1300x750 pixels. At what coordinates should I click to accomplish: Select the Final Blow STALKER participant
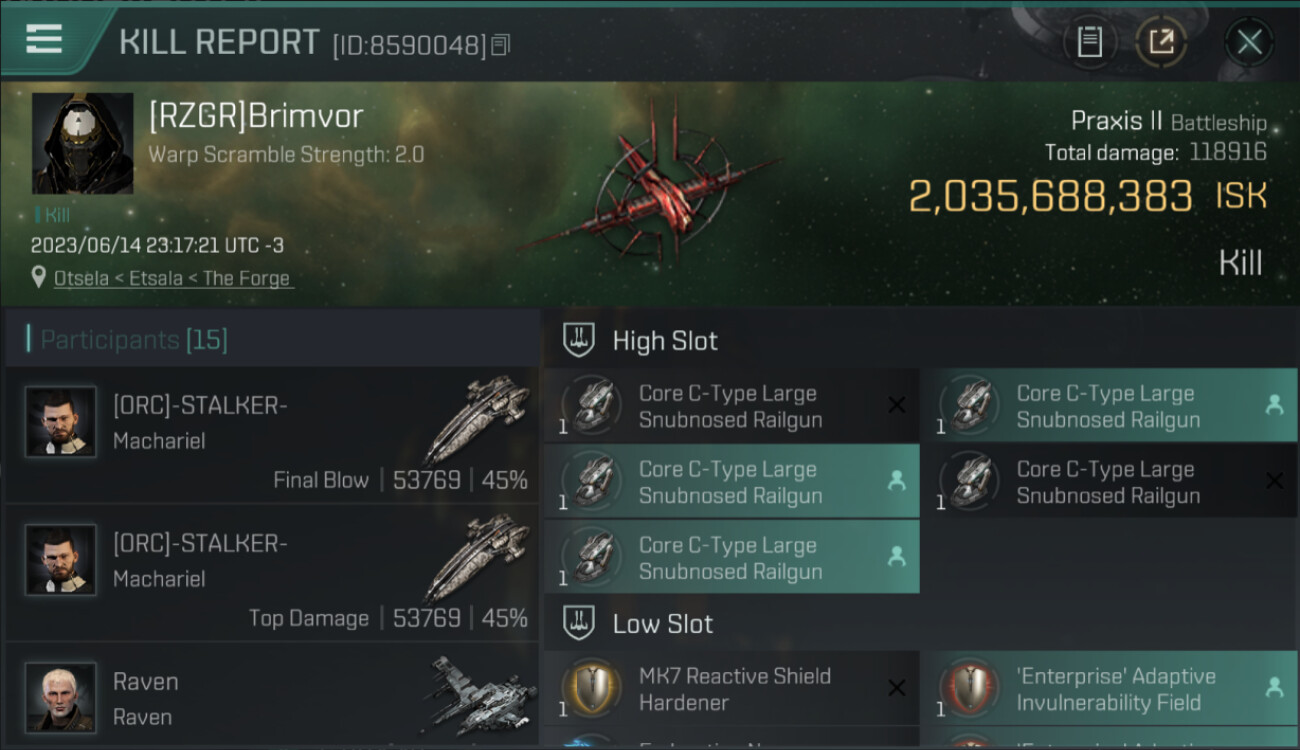click(271, 435)
